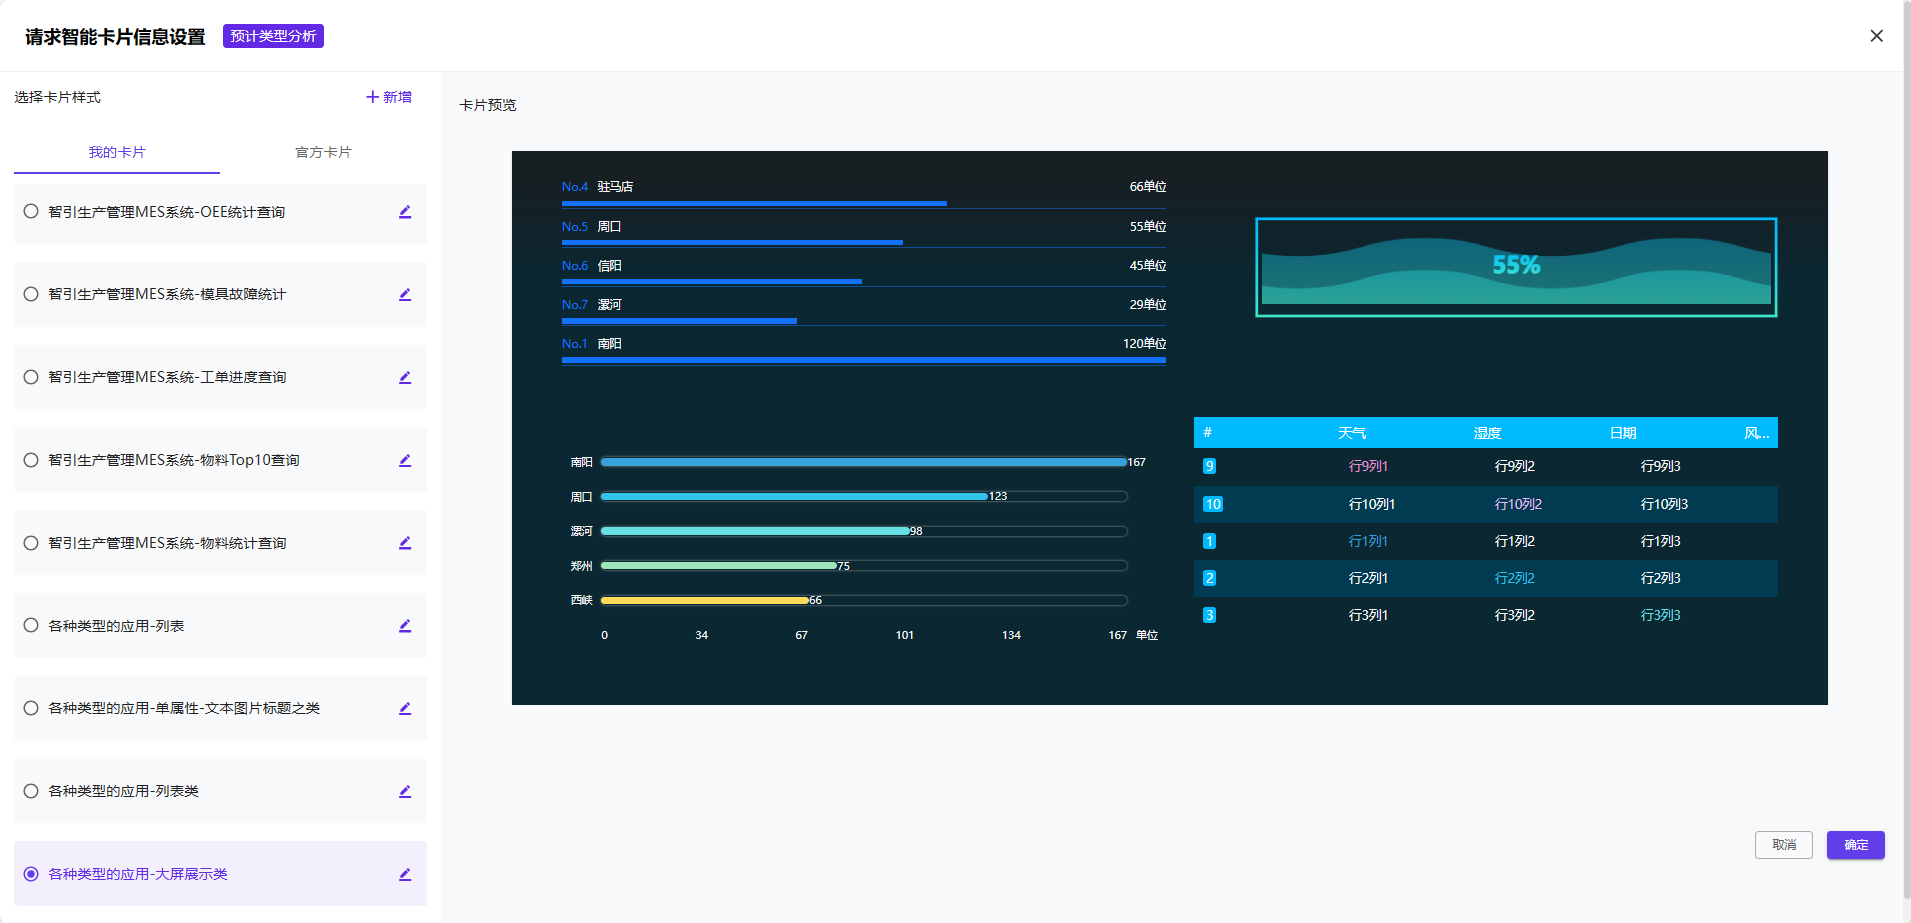Click the 预计类型分析 tag label
1911x923 pixels.
click(x=273, y=37)
